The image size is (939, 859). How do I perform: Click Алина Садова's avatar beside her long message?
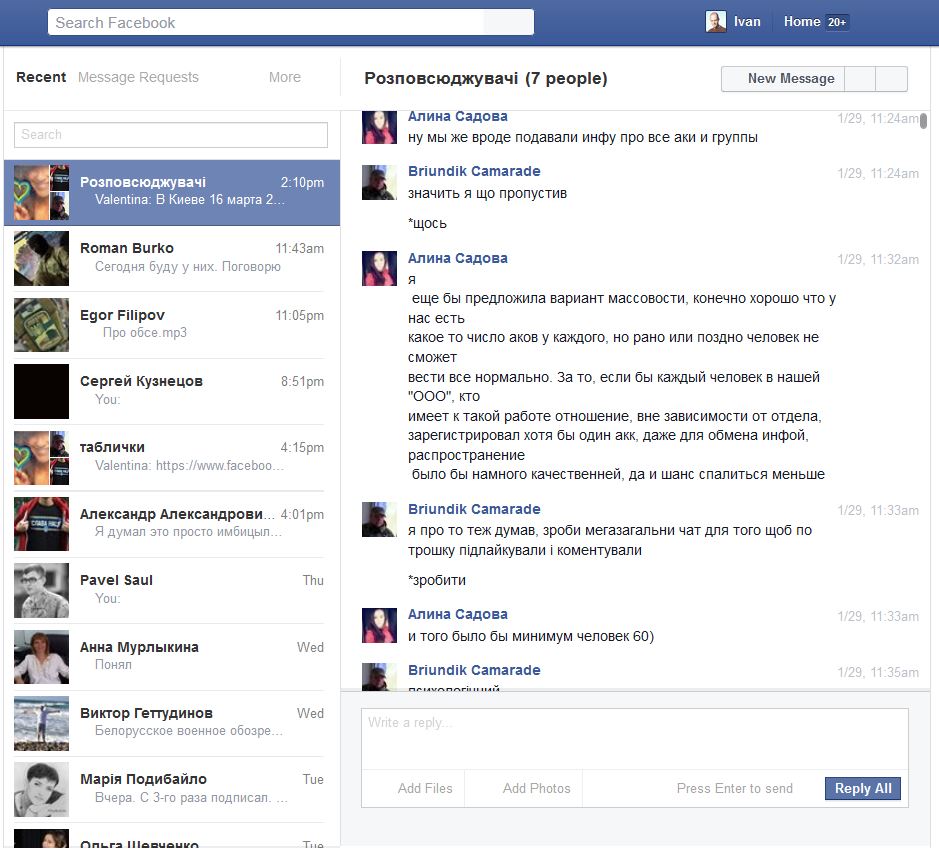pos(379,269)
